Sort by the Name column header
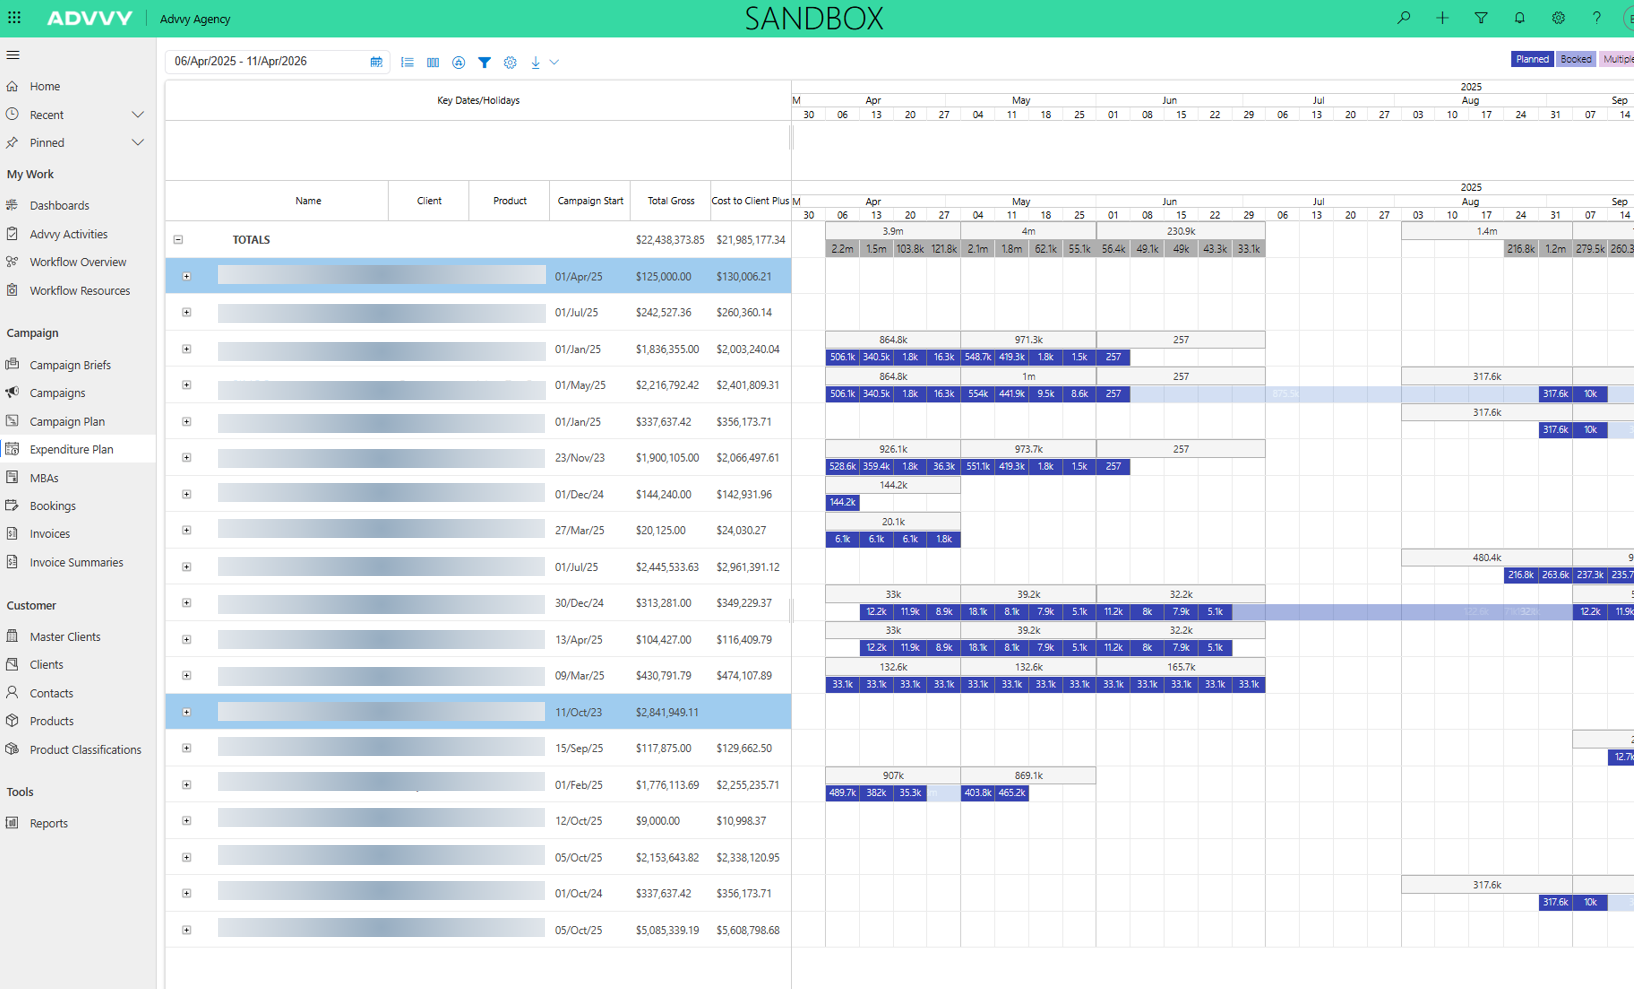This screenshot has width=1637, height=989. point(308,201)
